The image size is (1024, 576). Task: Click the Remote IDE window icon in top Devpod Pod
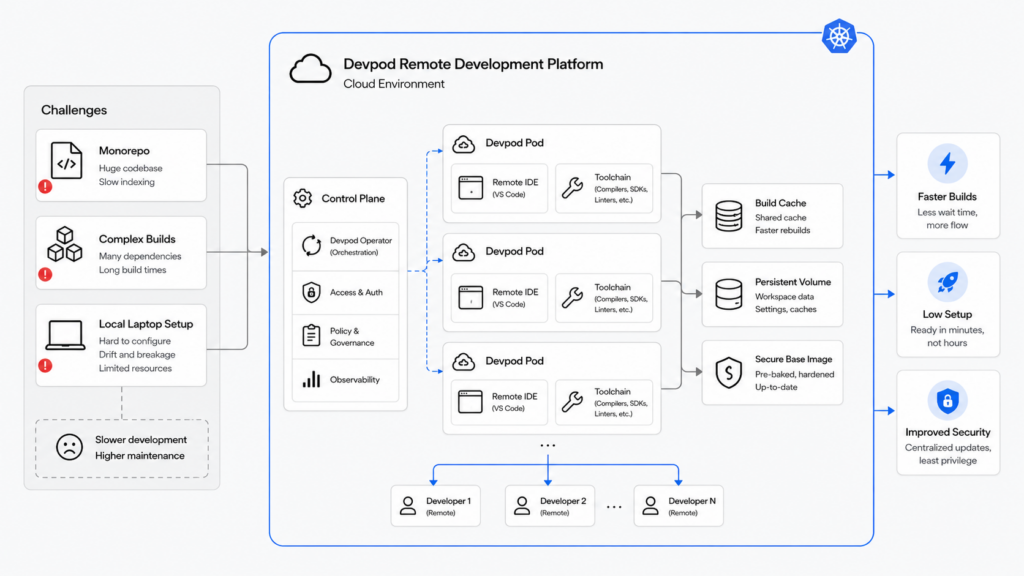pyautogui.click(x=470, y=187)
